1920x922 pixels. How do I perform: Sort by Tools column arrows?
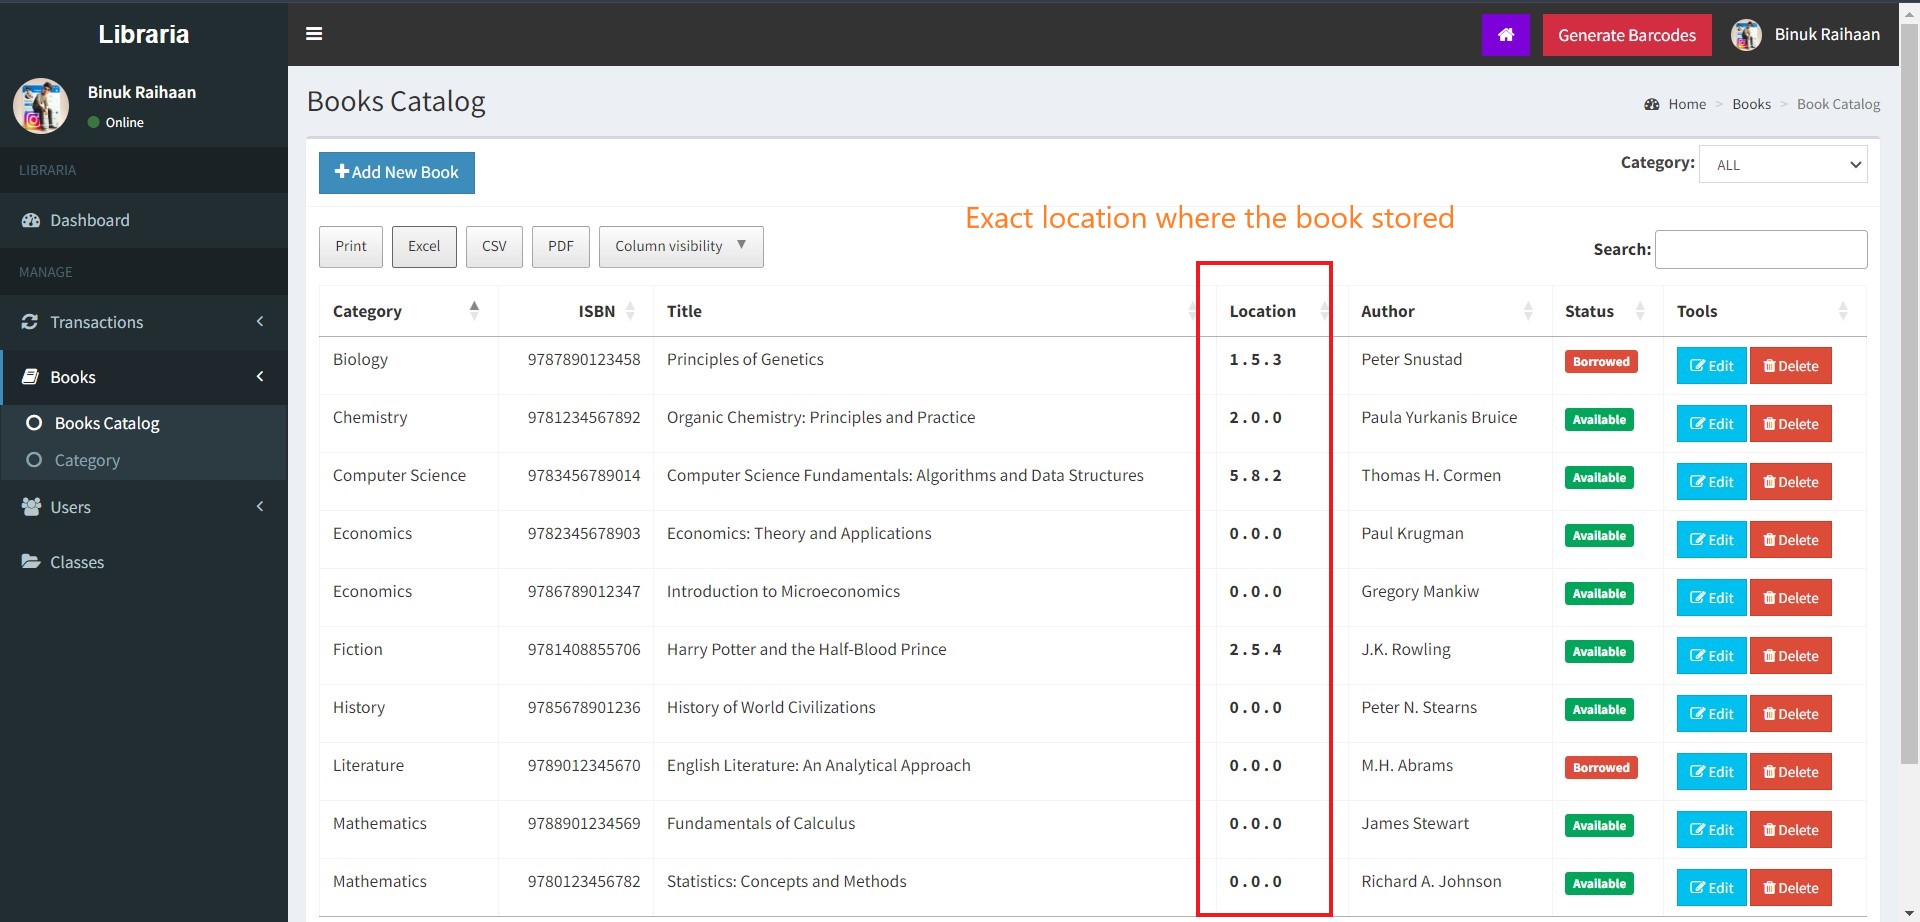click(1843, 311)
